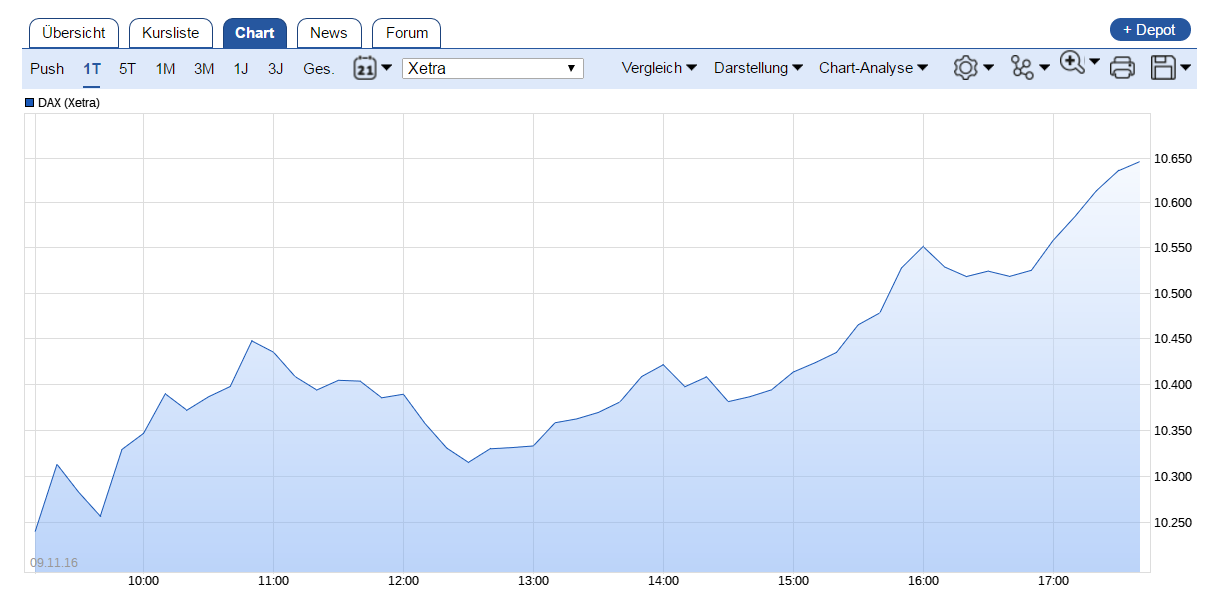Click the 10.350 price axis label
The width and height of the screenshot is (1208, 593).
[1173, 431]
